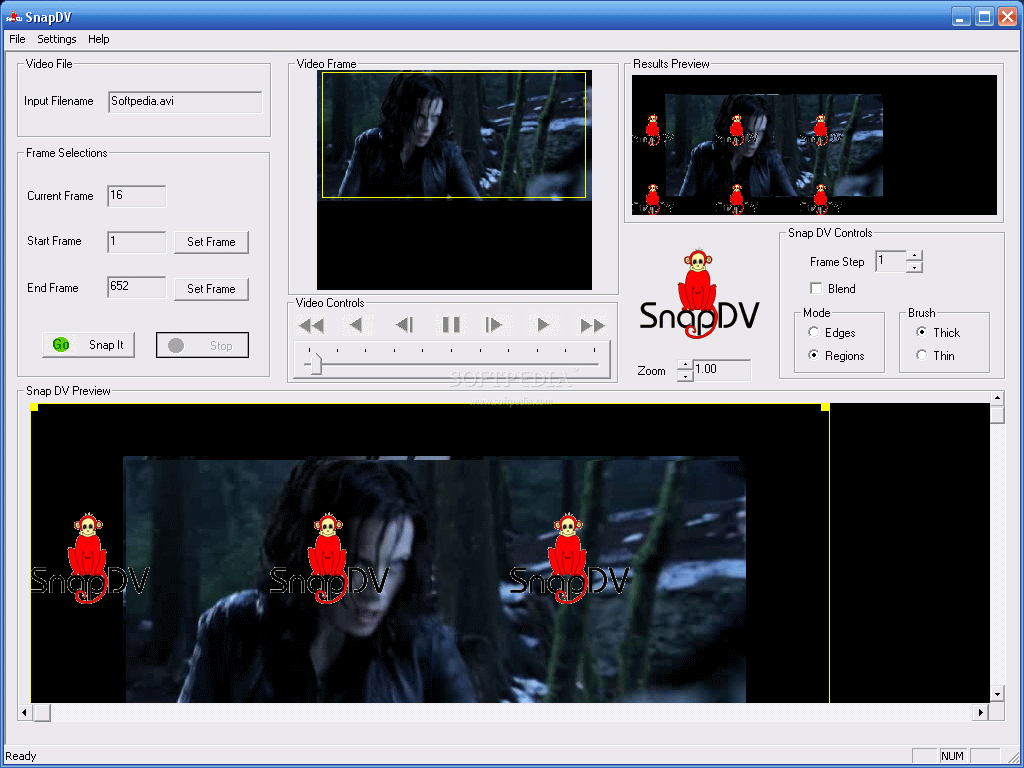Click the Input Filename field
This screenshot has height=768, width=1024.
tap(185, 102)
